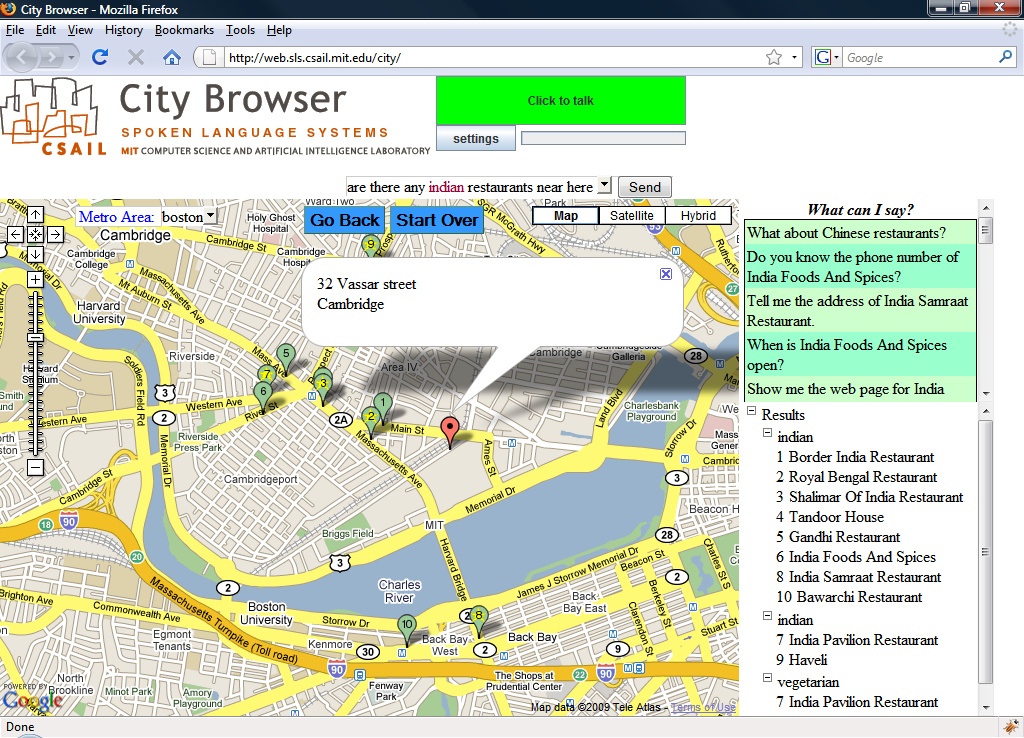Open the Bookmarks menu
Image resolution: width=1024 pixels, height=738 pixels.
(184, 30)
